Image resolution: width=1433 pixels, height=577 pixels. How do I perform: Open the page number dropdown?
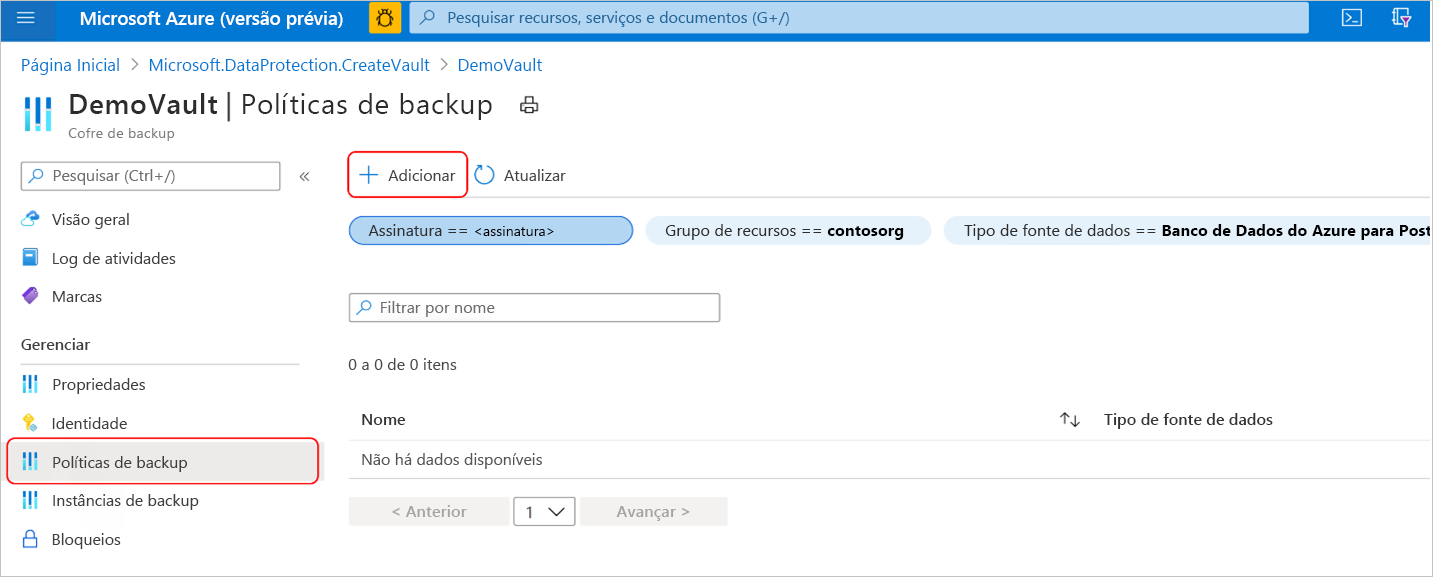coord(544,511)
